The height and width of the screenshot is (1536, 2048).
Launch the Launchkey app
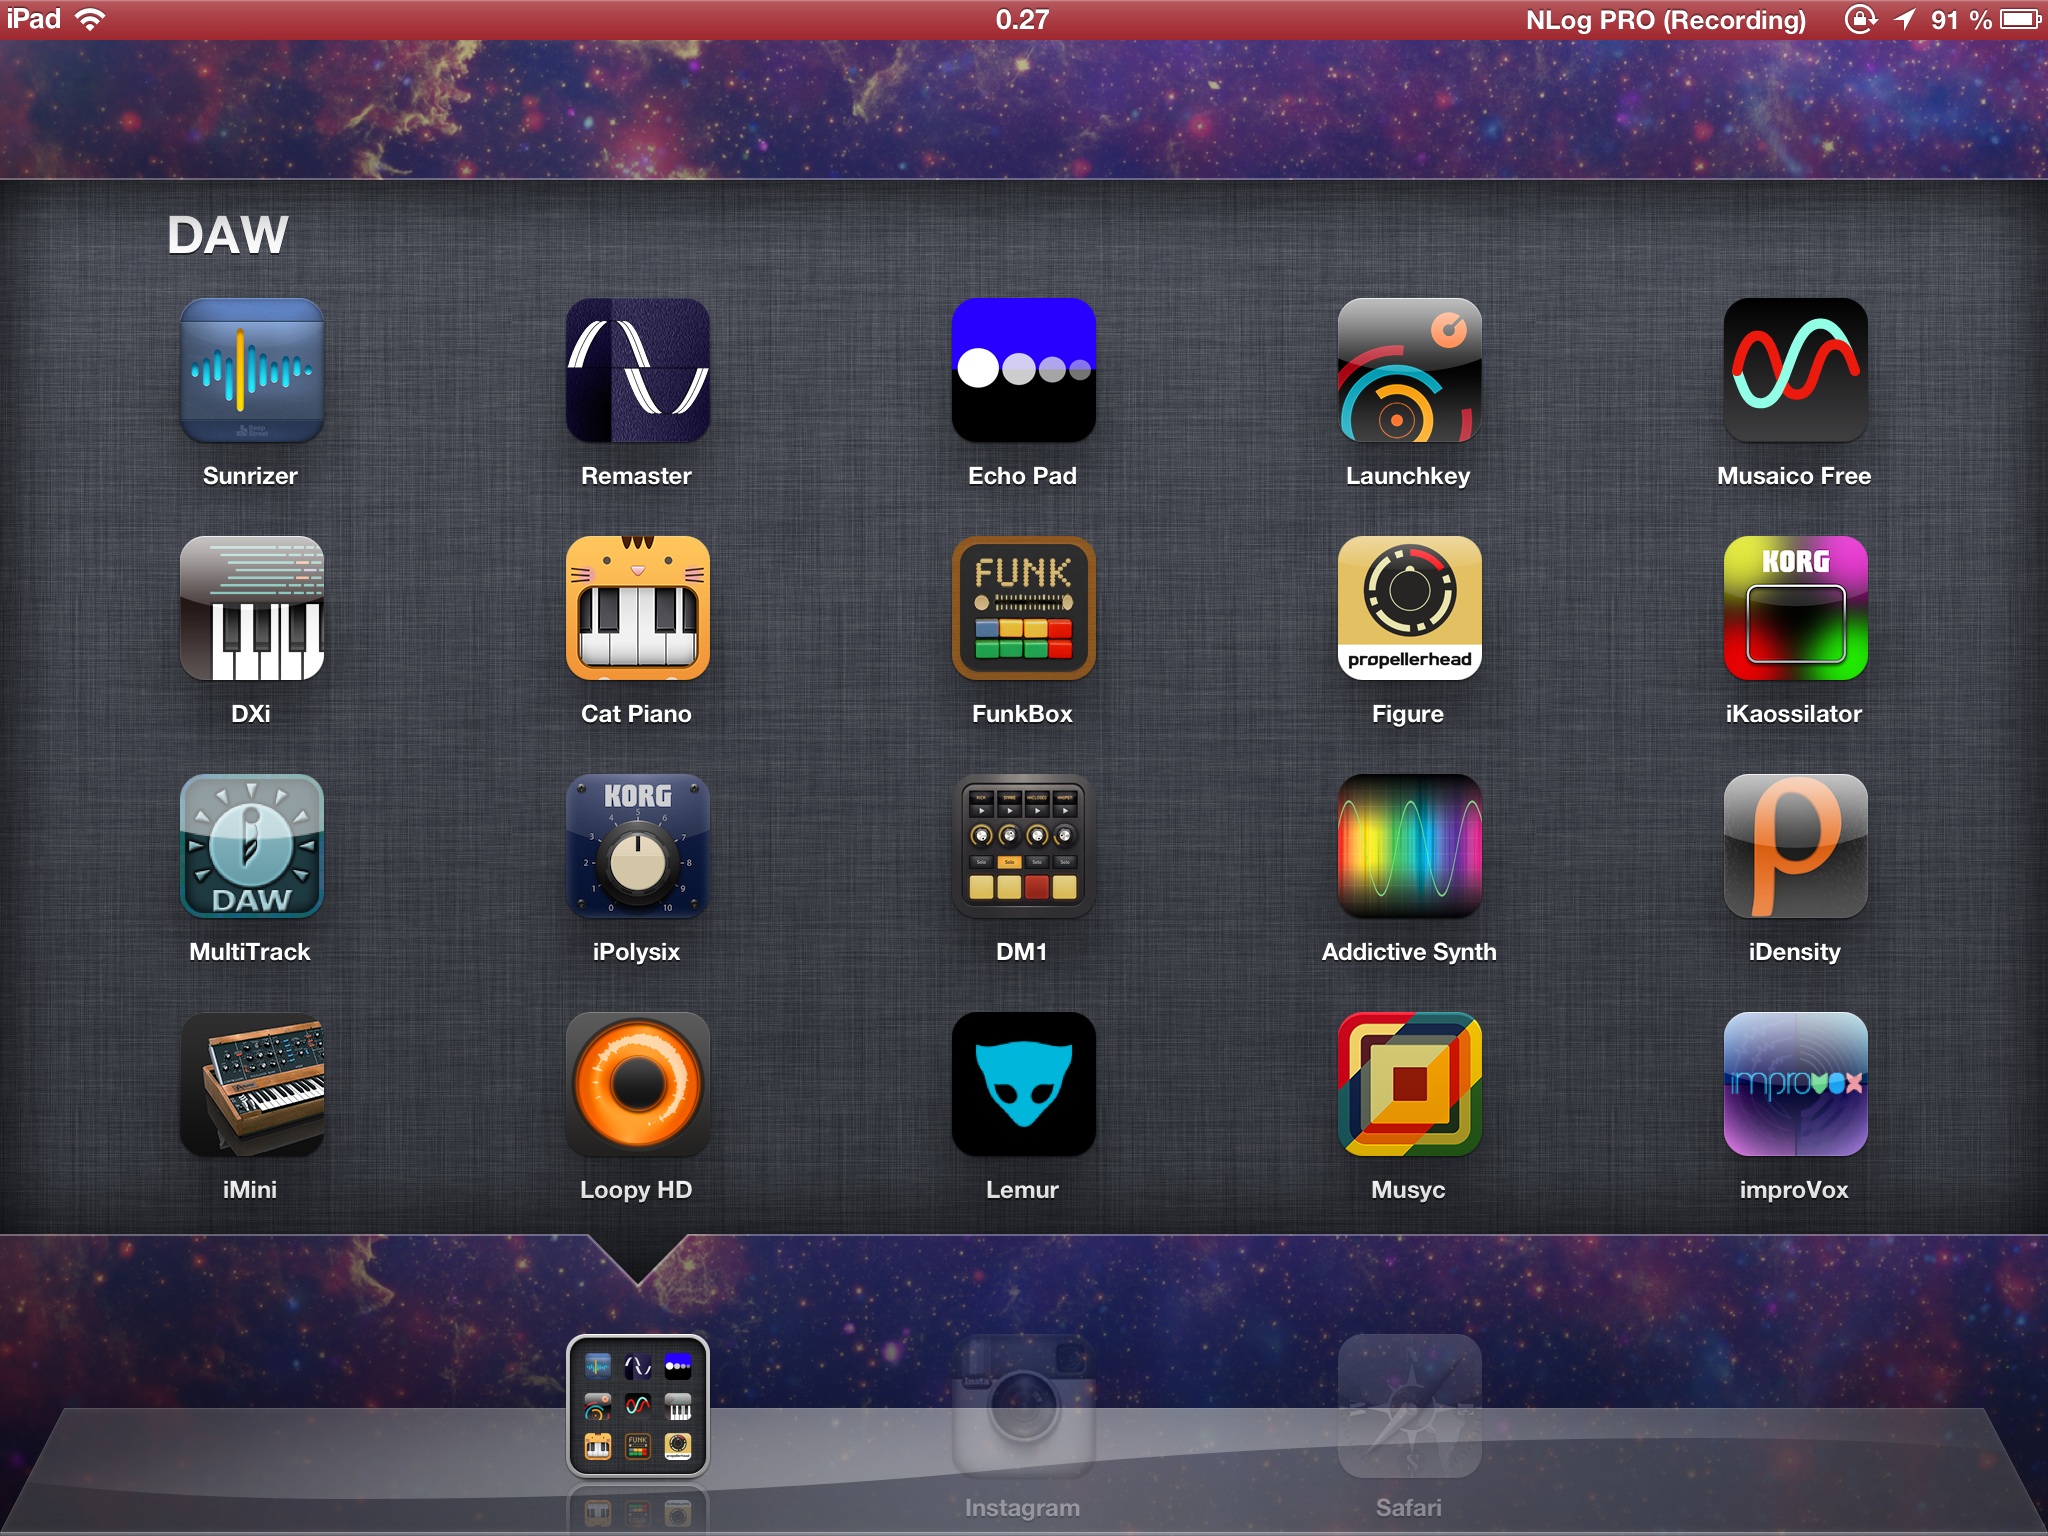pyautogui.click(x=1409, y=370)
